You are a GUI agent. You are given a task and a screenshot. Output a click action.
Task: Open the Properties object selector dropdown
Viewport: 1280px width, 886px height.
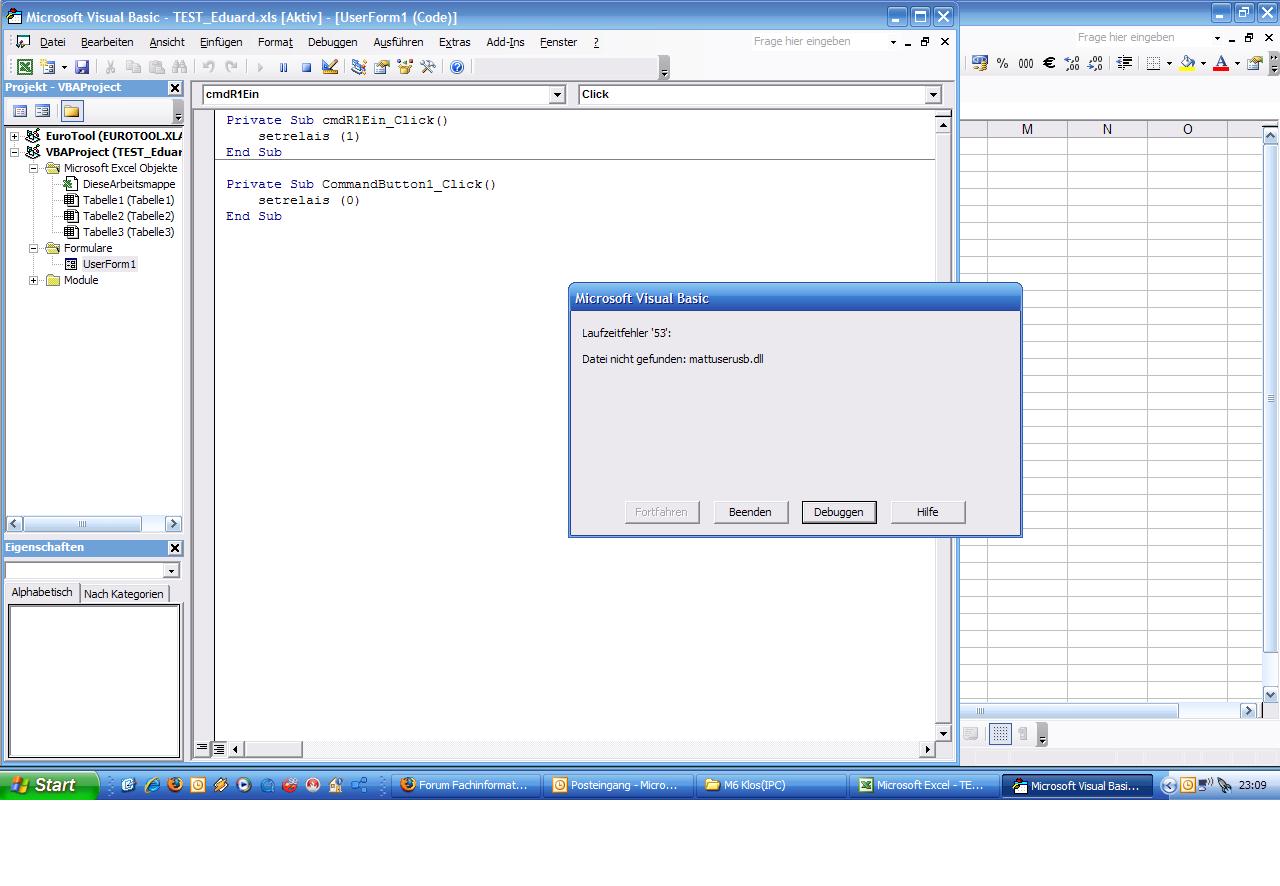[x=171, y=571]
